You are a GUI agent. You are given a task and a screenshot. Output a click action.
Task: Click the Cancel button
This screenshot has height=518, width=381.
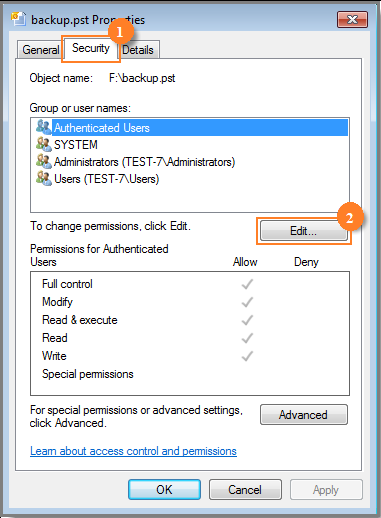click(245, 490)
